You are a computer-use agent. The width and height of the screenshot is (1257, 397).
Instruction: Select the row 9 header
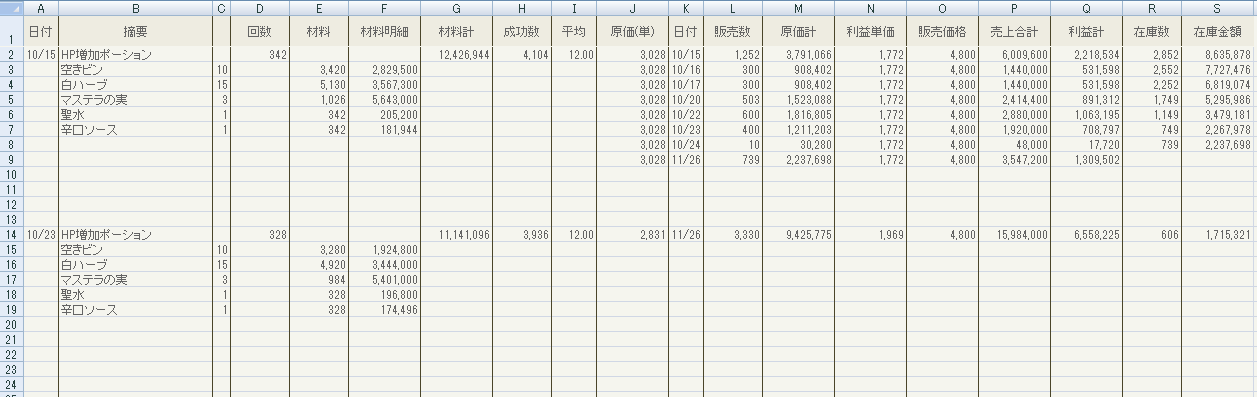[x=11, y=159]
